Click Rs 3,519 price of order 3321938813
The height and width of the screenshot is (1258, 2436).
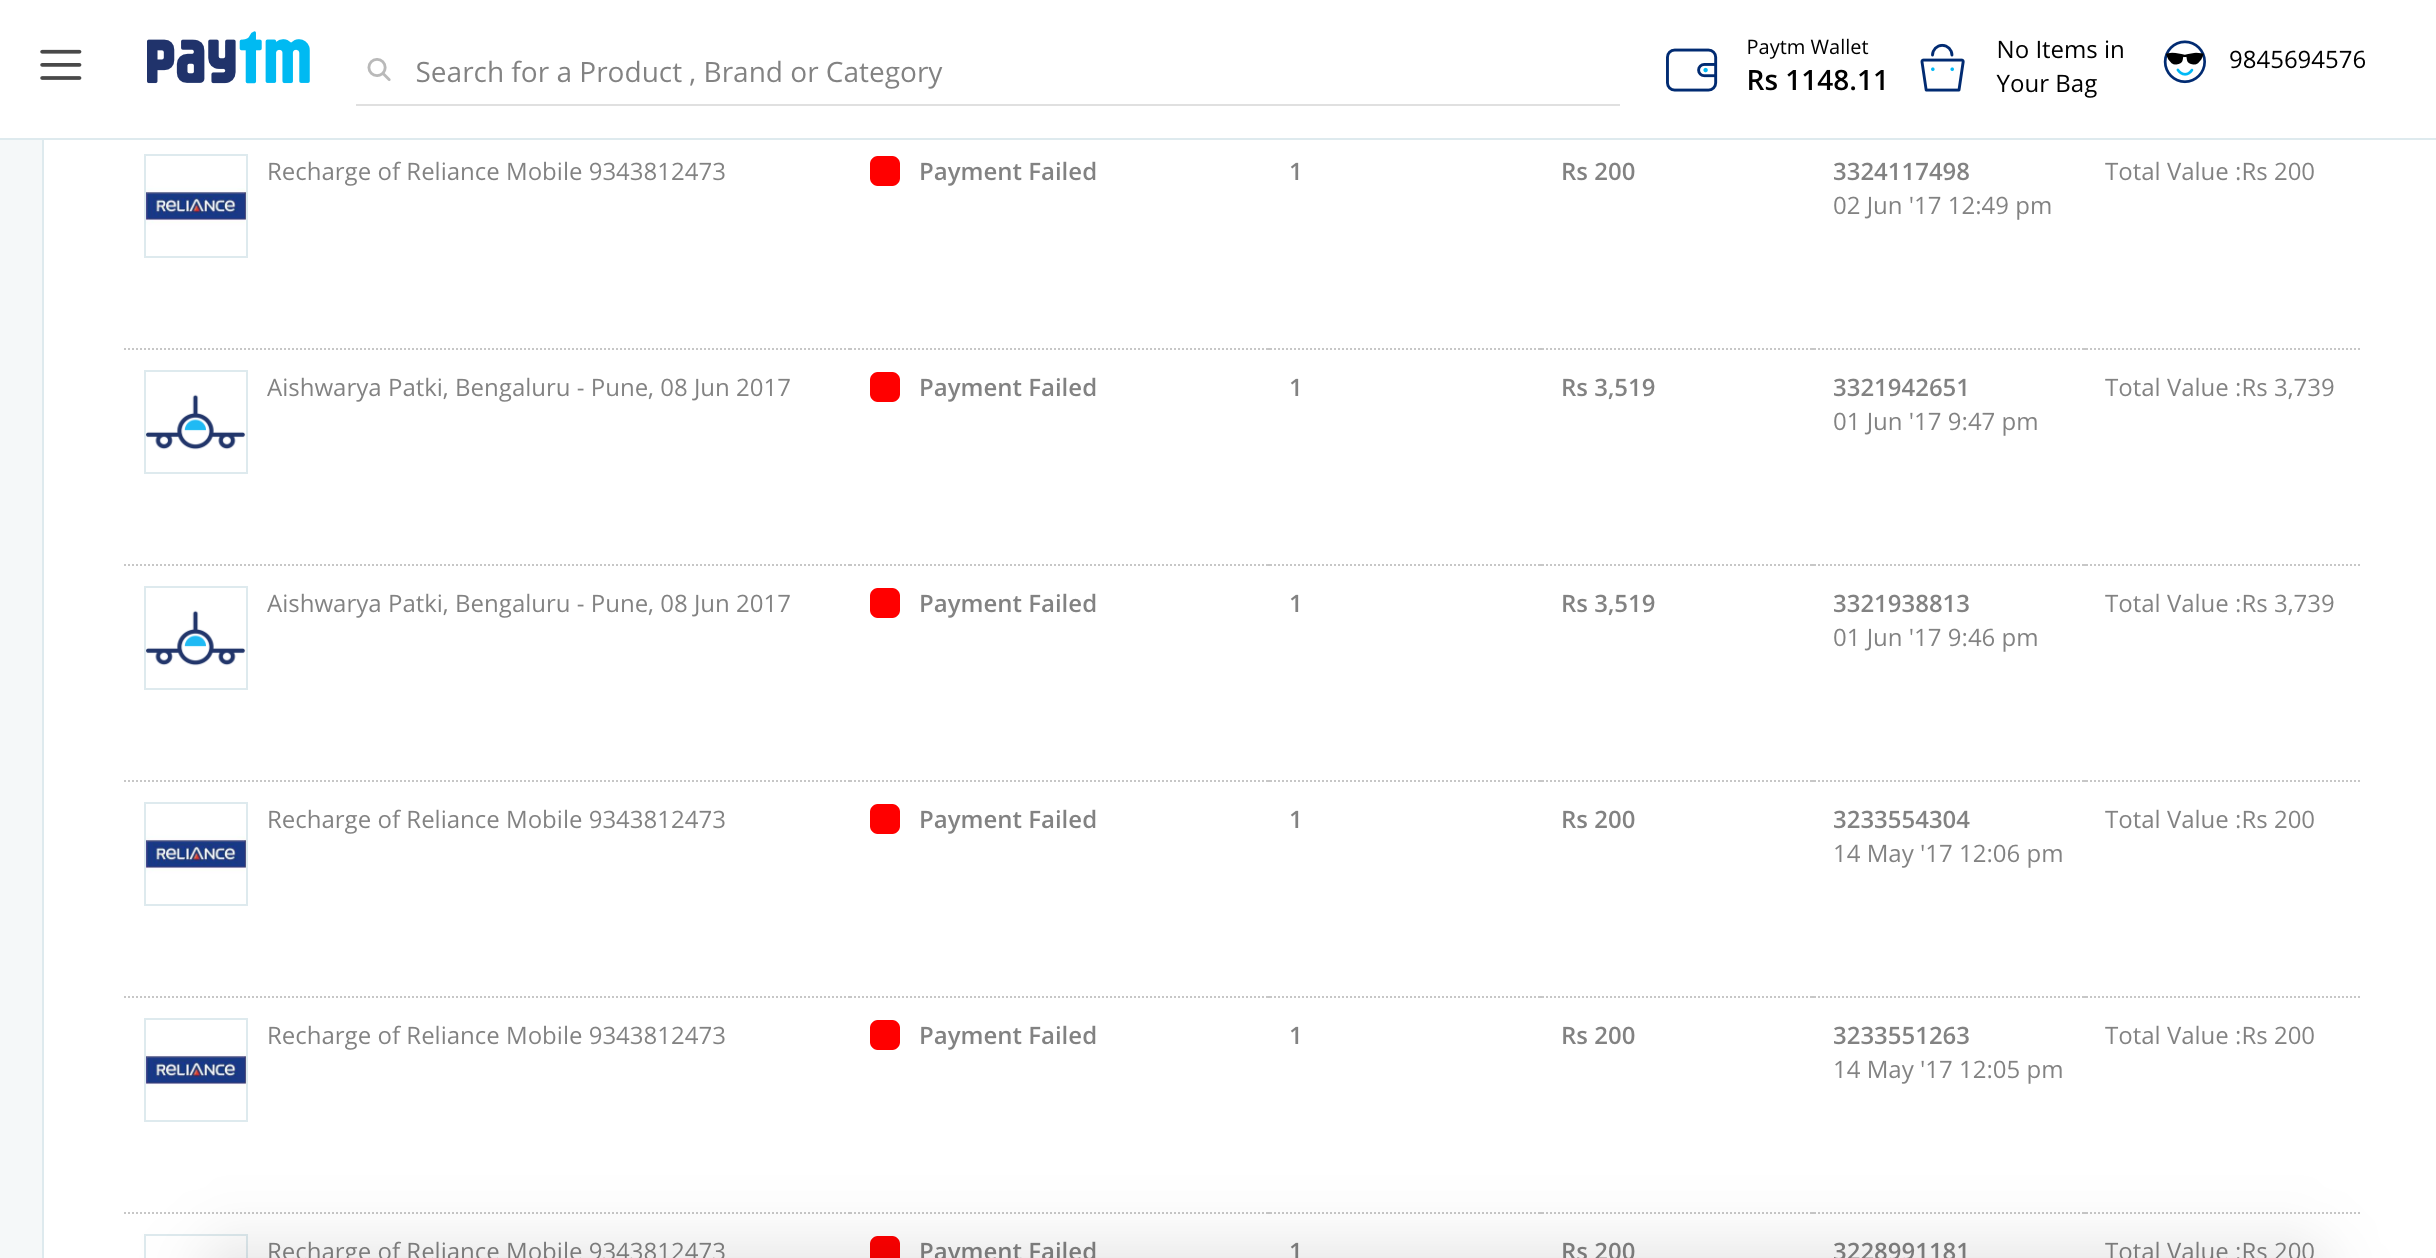click(x=1607, y=604)
